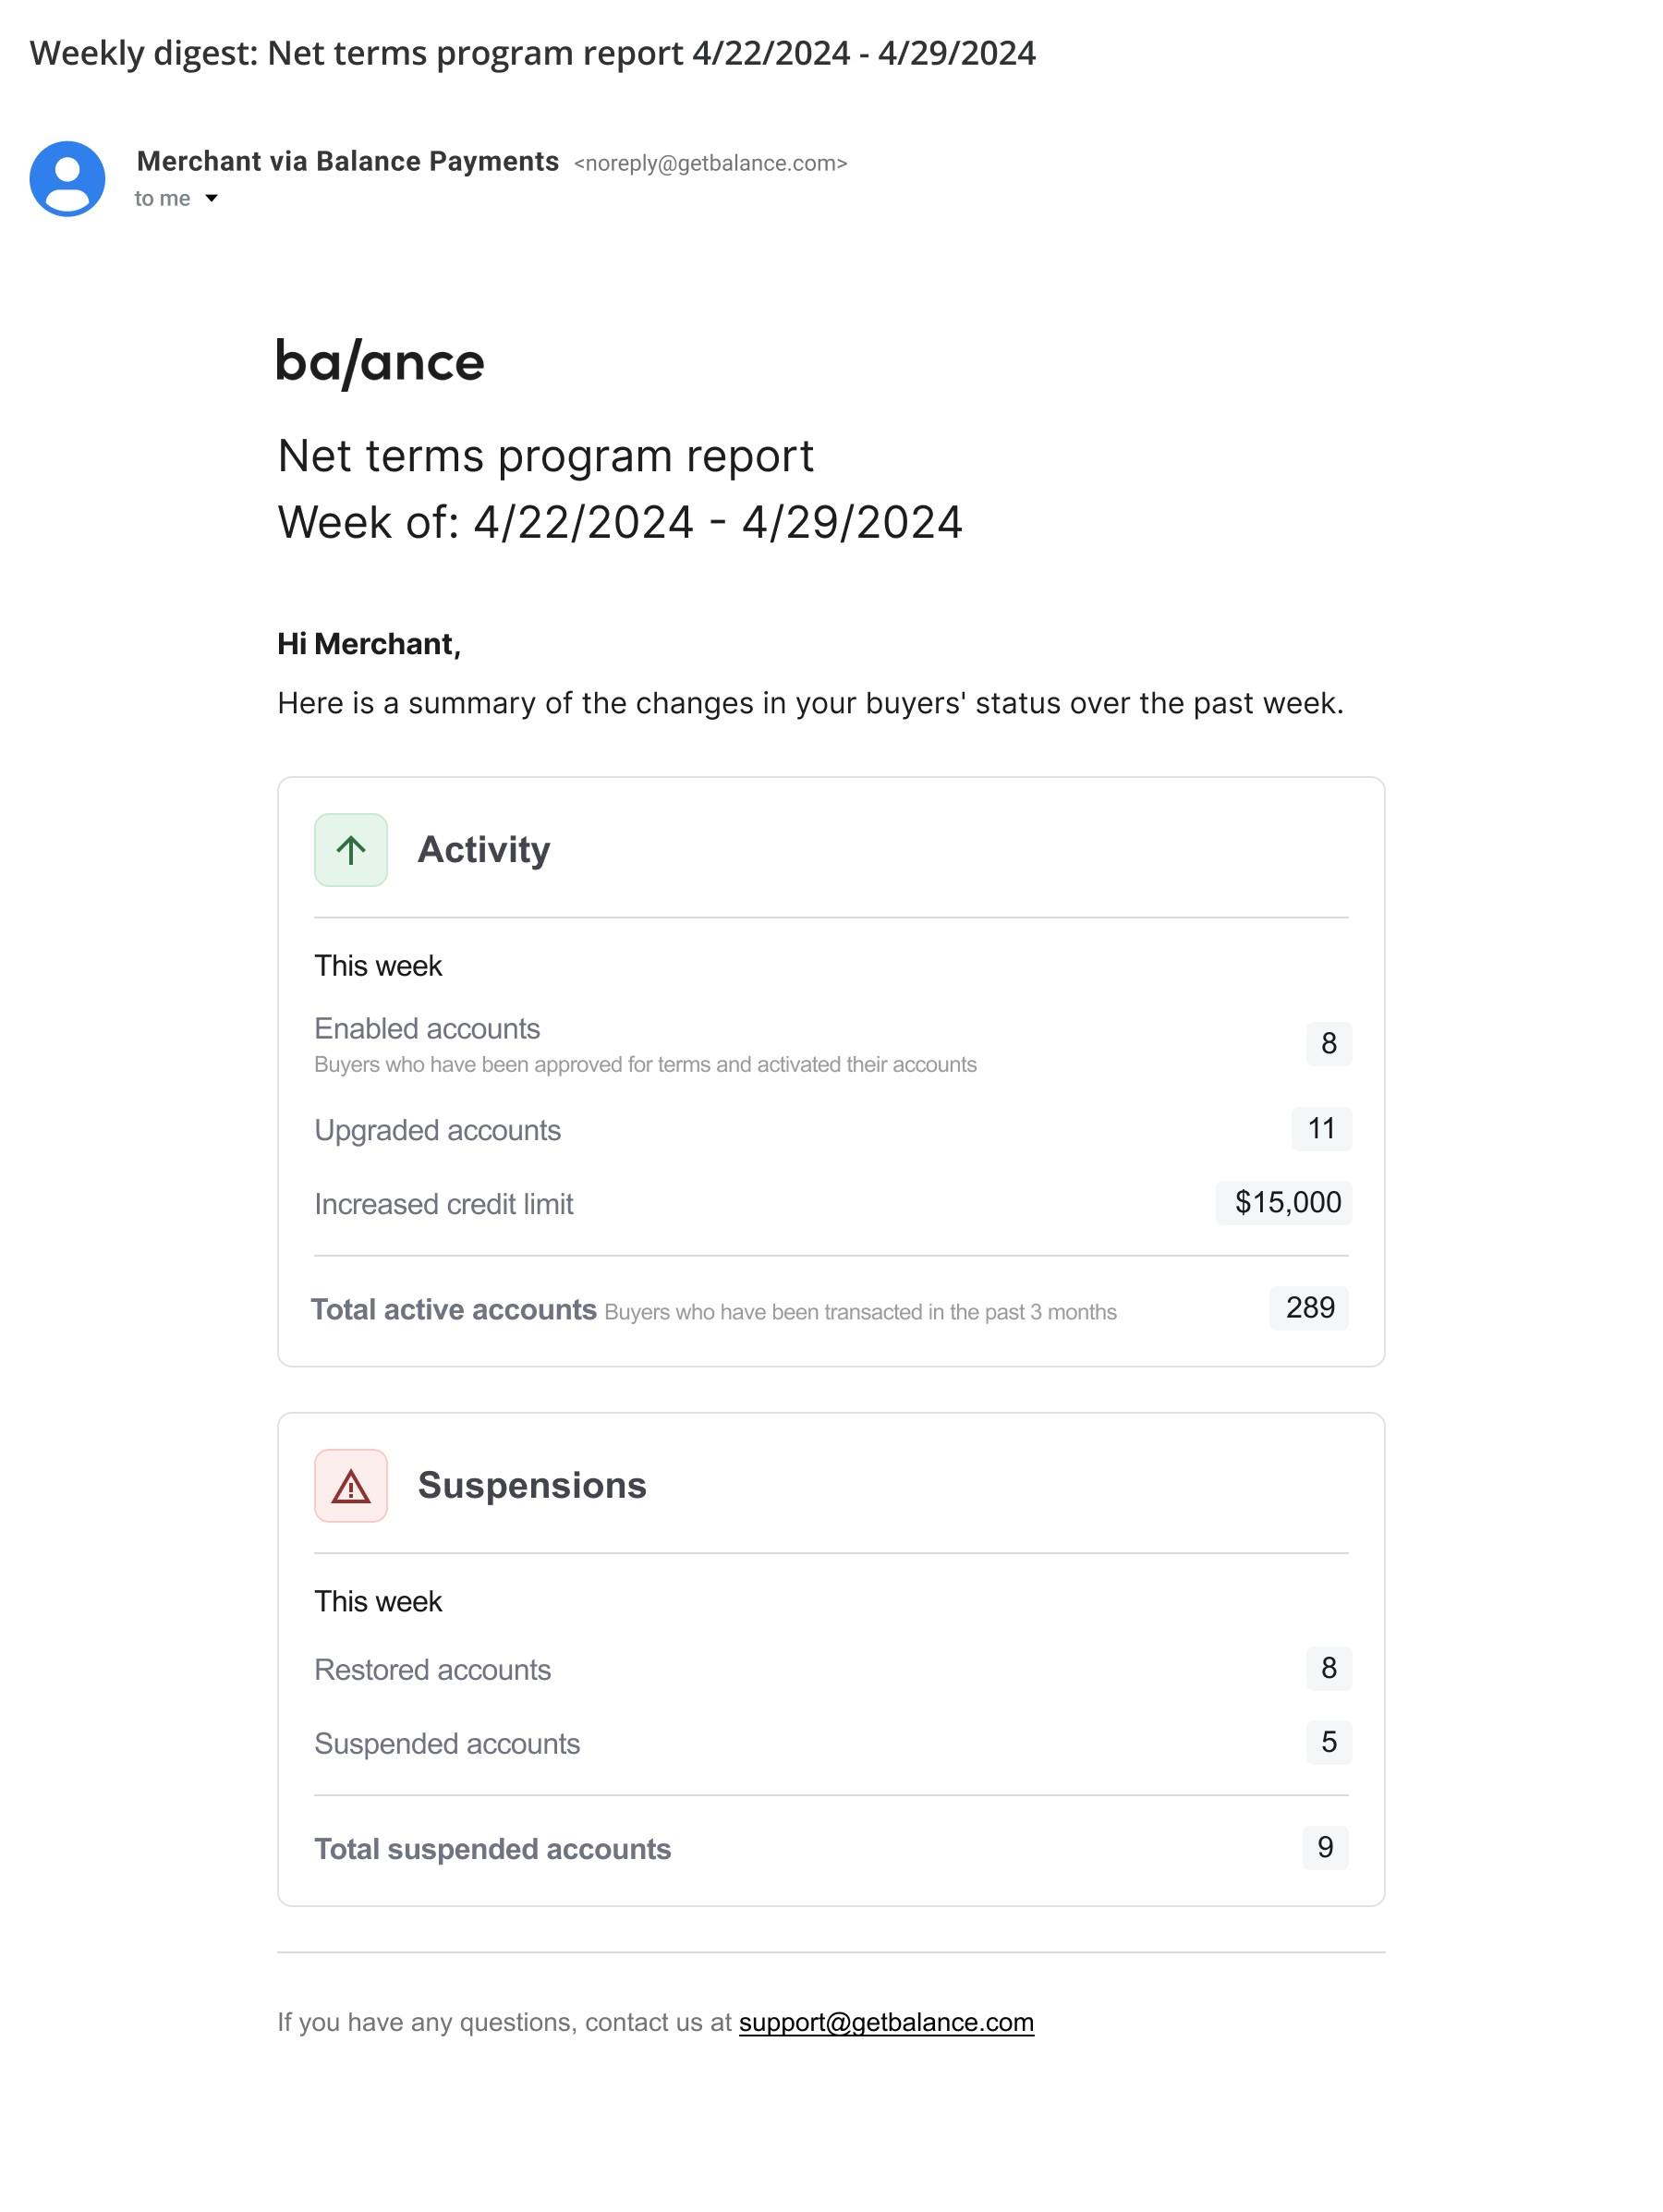1663x2212 pixels.
Task: Open the support@getbalance.com email link
Action: coord(886,2022)
